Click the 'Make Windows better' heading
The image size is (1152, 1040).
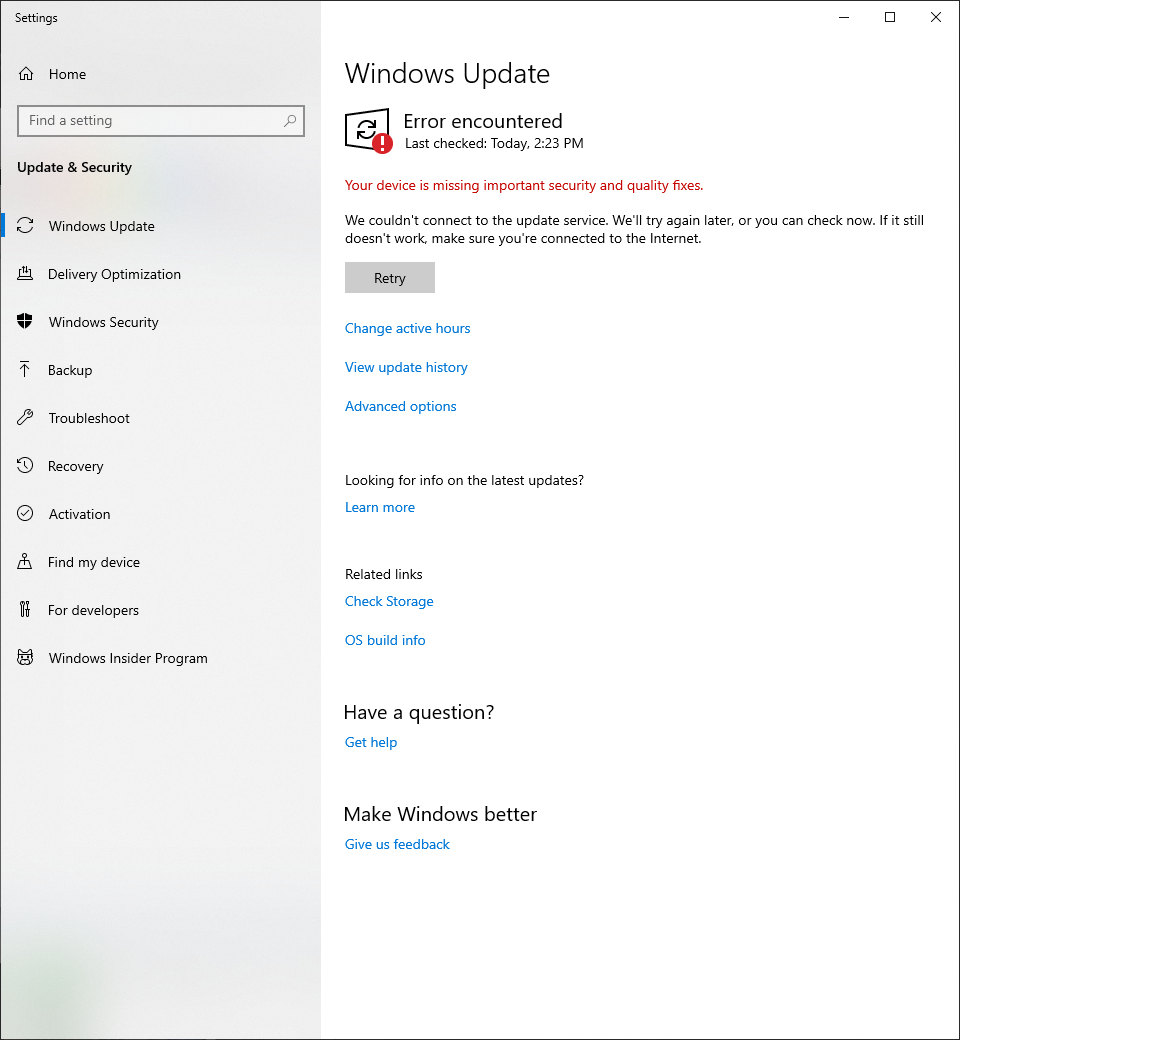tap(440, 815)
